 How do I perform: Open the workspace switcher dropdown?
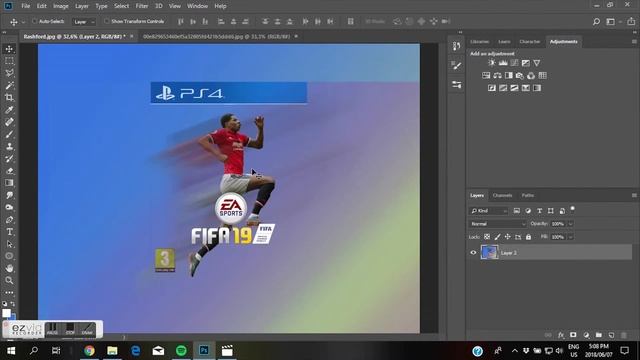point(613,22)
